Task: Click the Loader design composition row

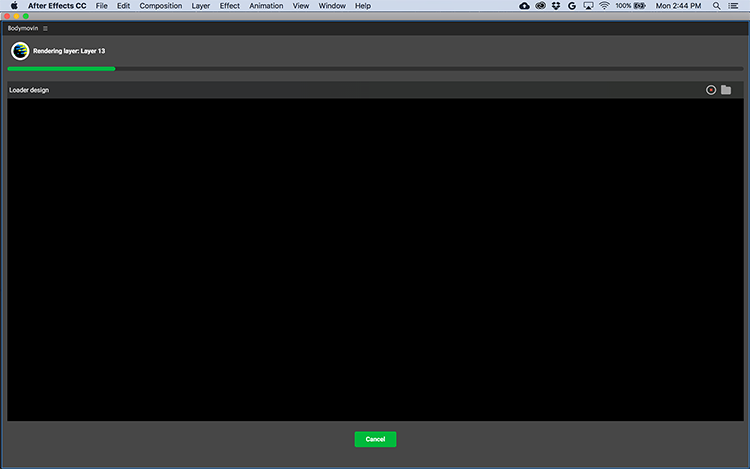Action: [x=375, y=90]
